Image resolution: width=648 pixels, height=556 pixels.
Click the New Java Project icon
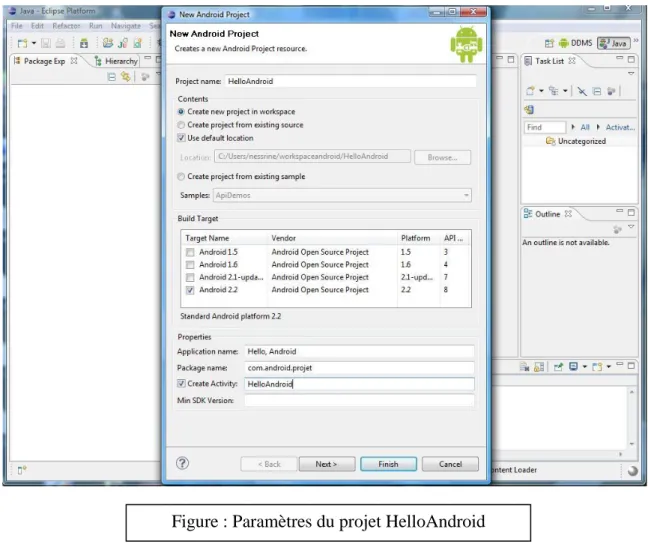pos(108,43)
